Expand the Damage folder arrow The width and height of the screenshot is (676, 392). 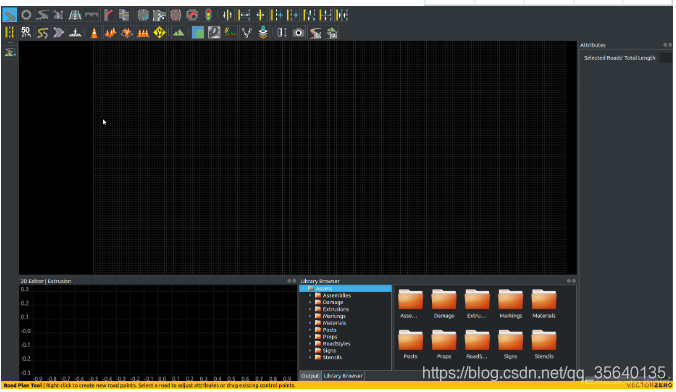(x=310, y=303)
